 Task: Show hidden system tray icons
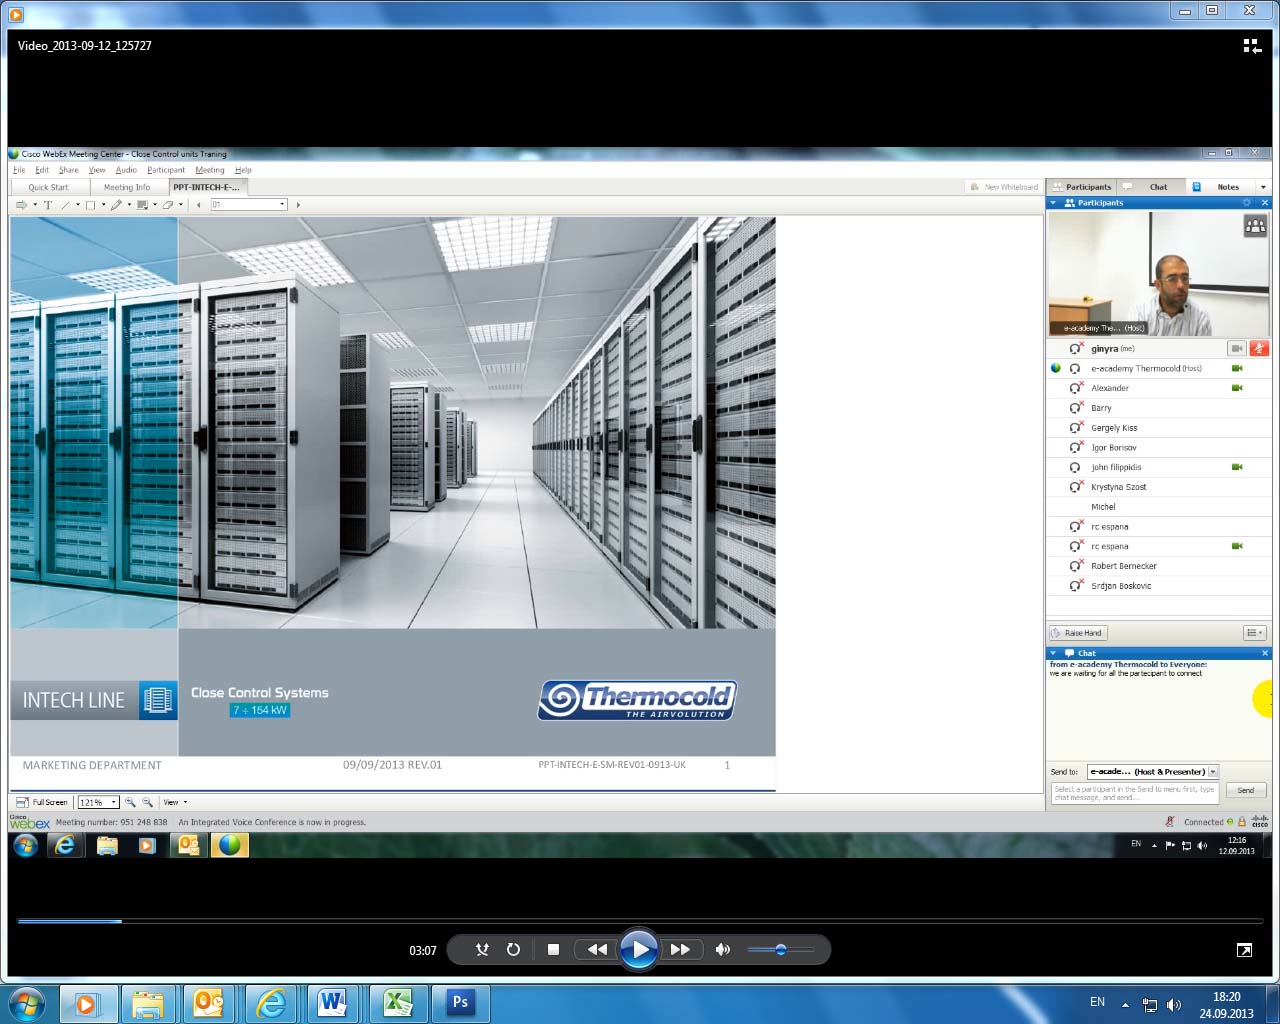pyautogui.click(x=1125, y=1004)
